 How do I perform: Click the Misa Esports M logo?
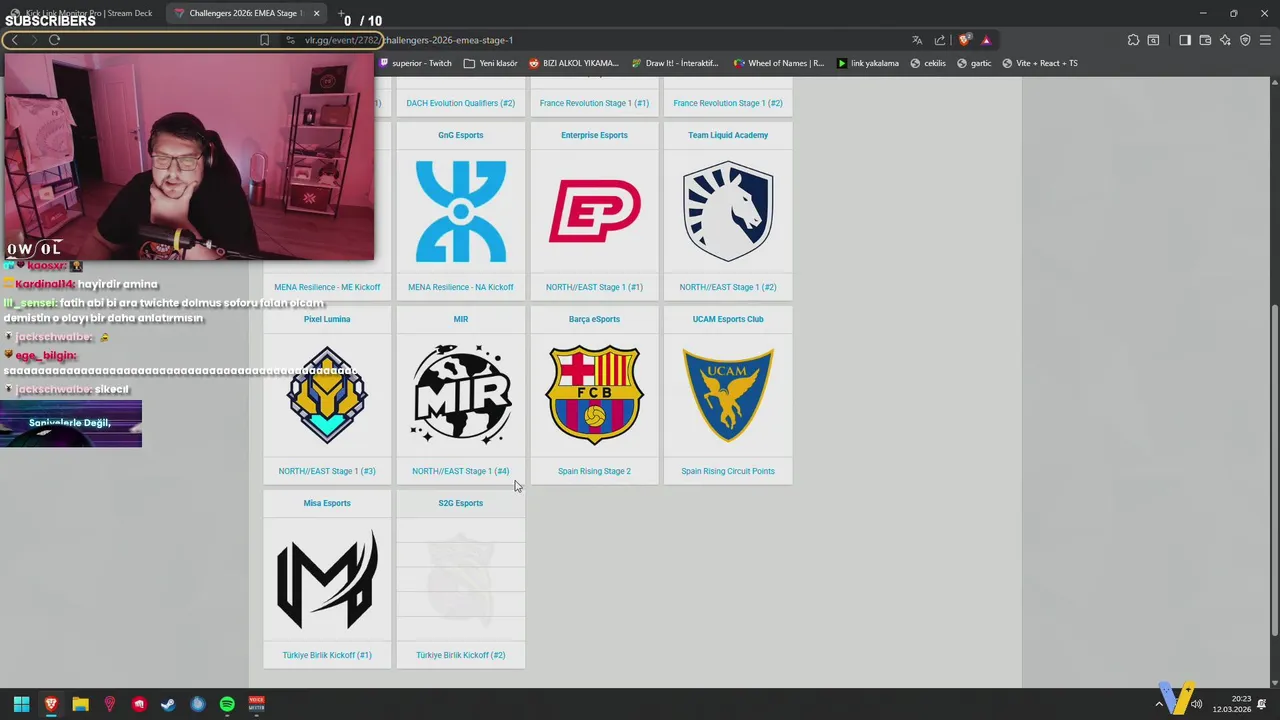327,579
